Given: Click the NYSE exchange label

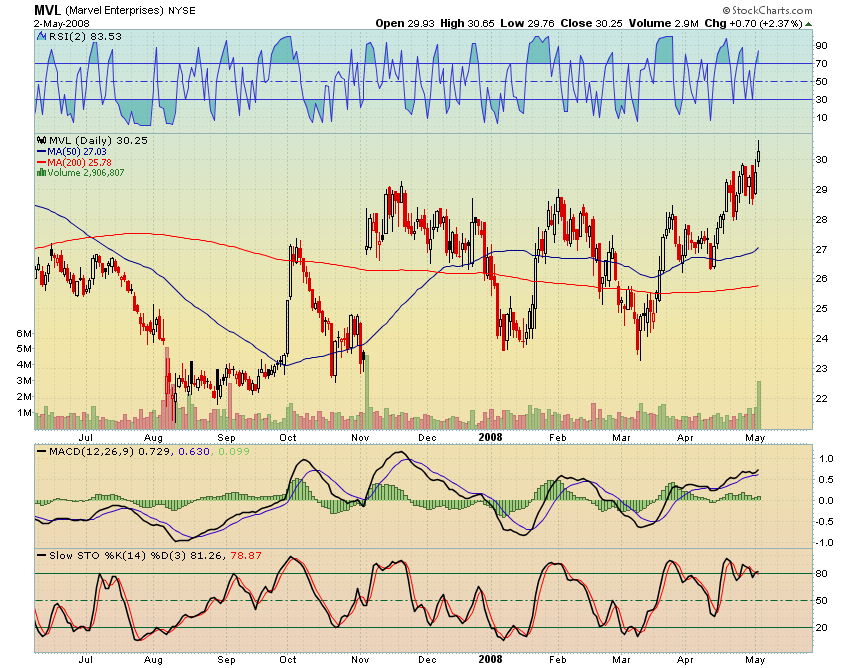Looking at the screenshot, I should [x=182, y=10].
